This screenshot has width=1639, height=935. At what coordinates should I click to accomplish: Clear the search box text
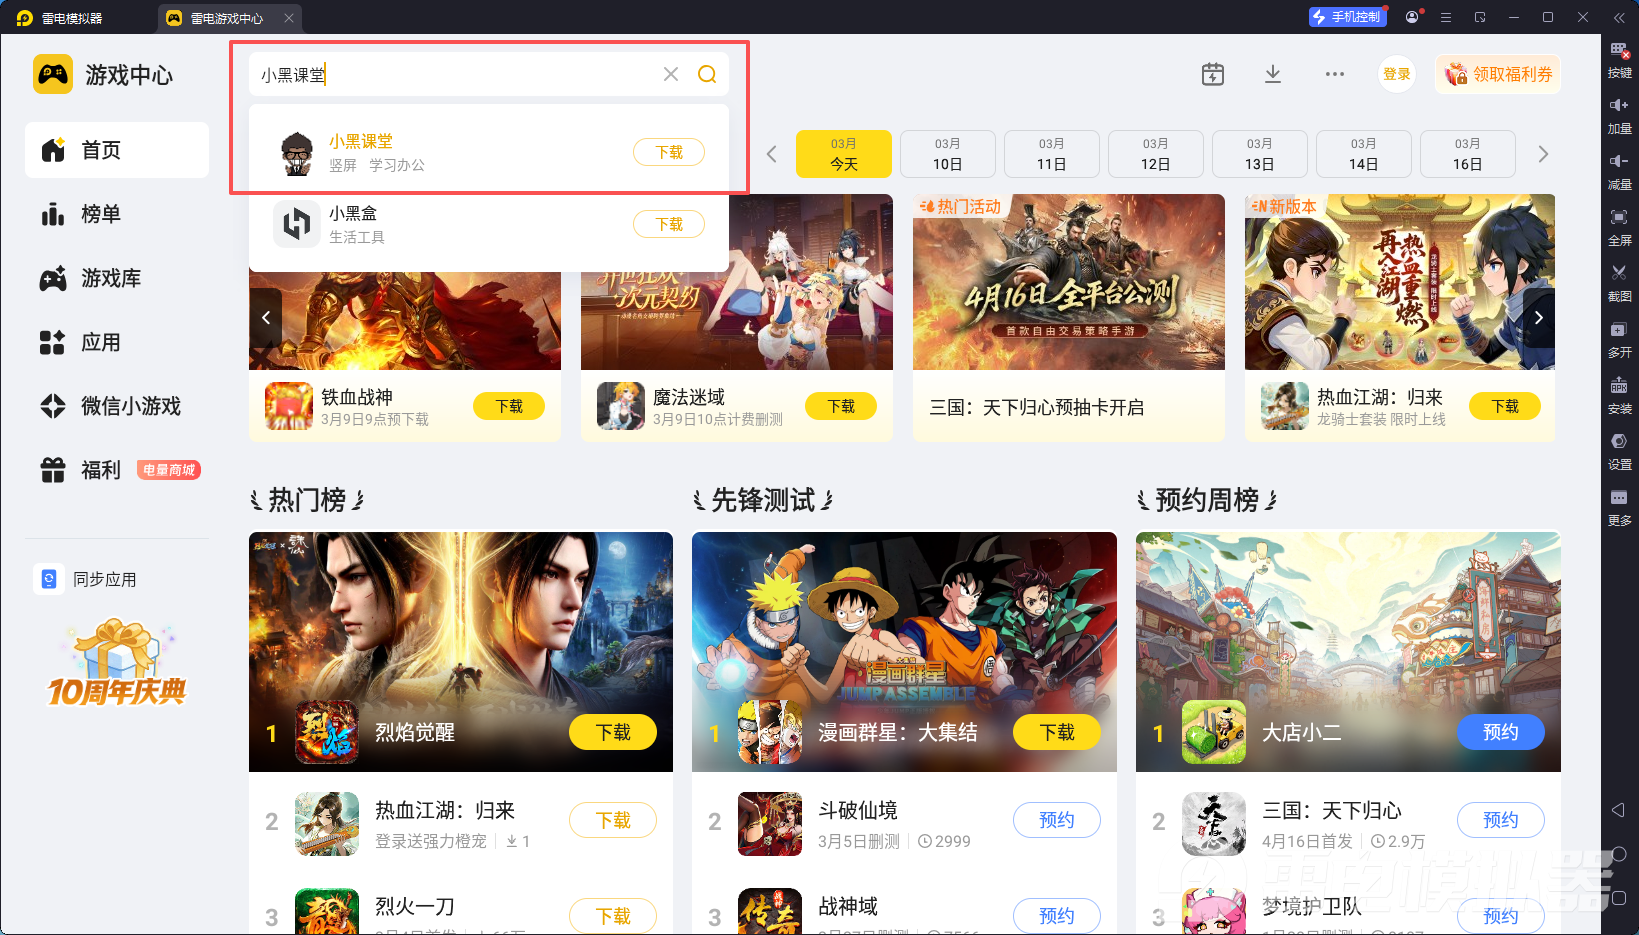(671, 74)
